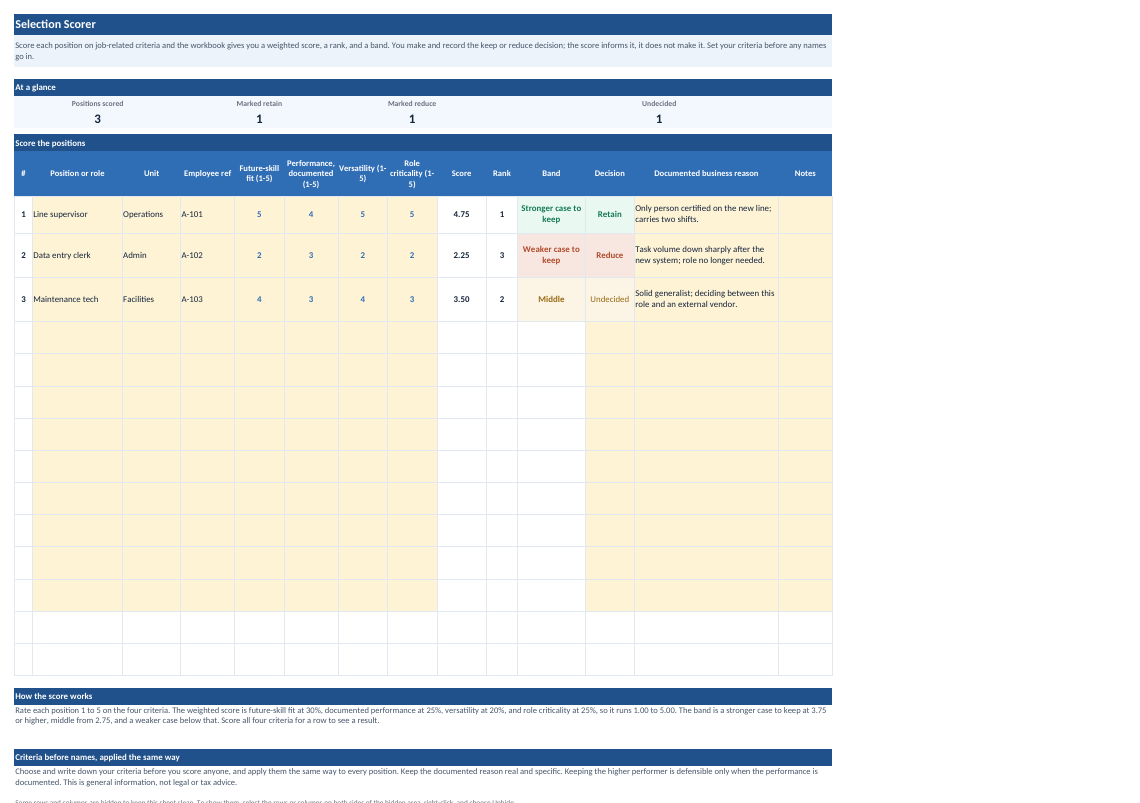Screen dimensions: 1140x803
Task: Select the Selection Scorer title cell
Action: [x=422, y=24]
